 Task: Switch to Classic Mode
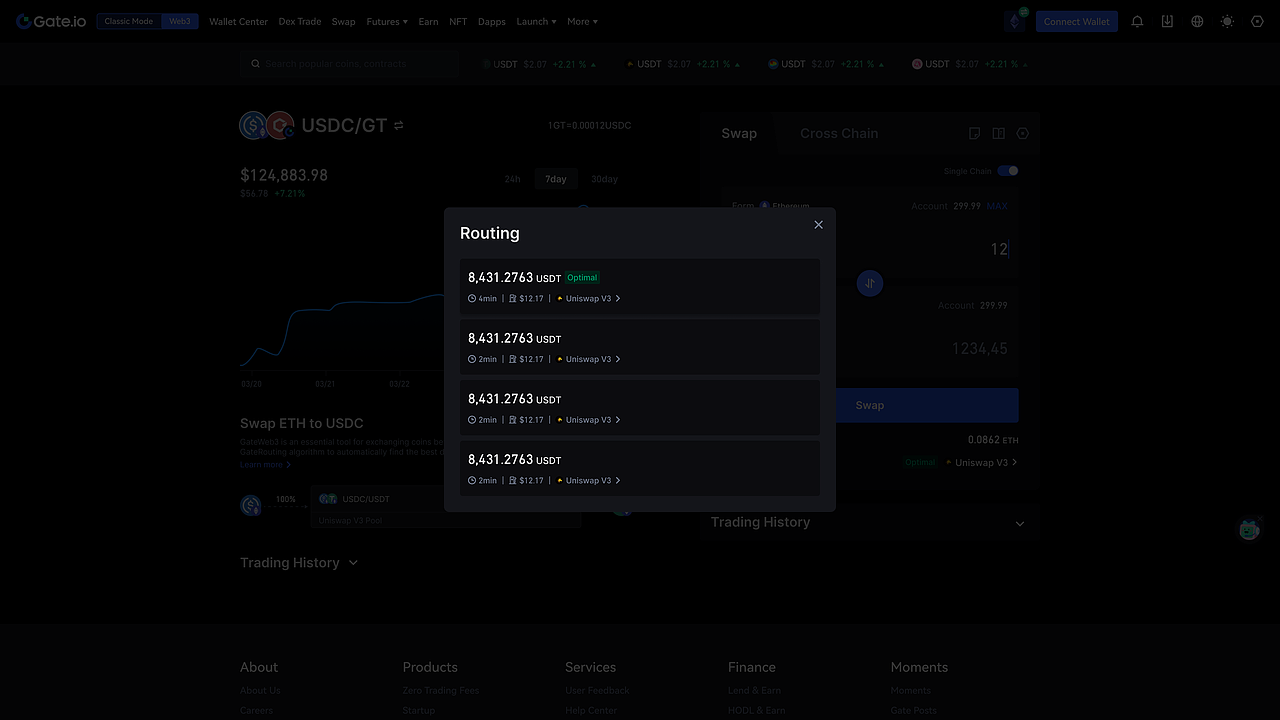tap(129, 21)
